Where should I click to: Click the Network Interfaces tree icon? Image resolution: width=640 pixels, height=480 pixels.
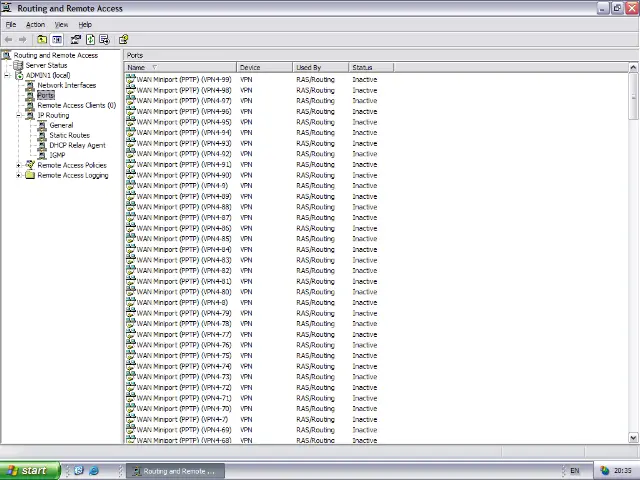point(30,85)
